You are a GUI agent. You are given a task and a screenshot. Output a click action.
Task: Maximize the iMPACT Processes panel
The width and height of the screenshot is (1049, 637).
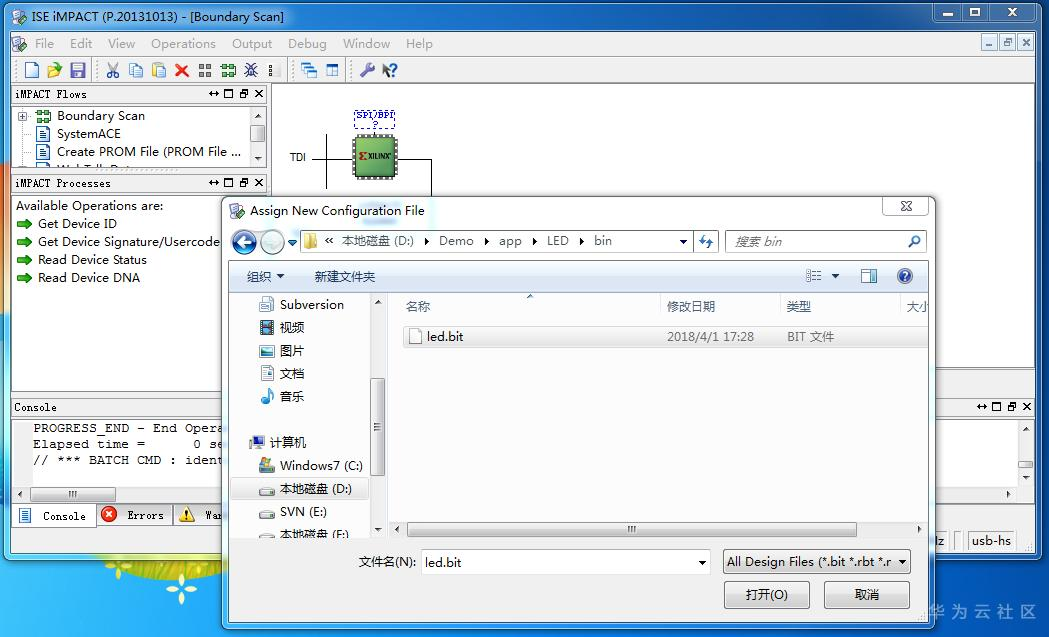coord(229,183)
